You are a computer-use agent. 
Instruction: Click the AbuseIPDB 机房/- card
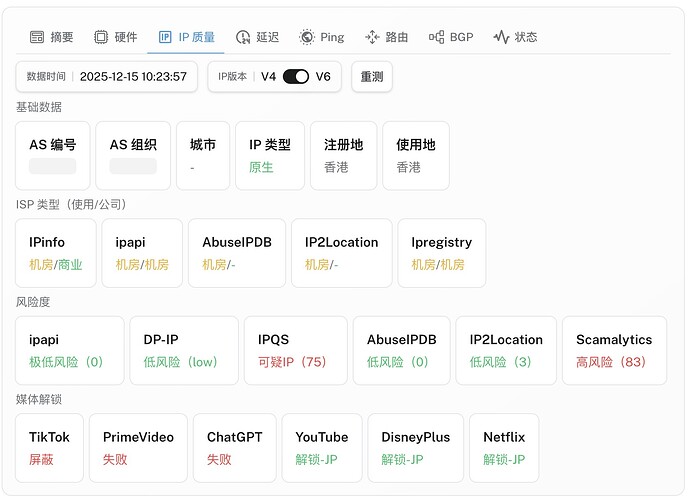[x=237, y=253]
